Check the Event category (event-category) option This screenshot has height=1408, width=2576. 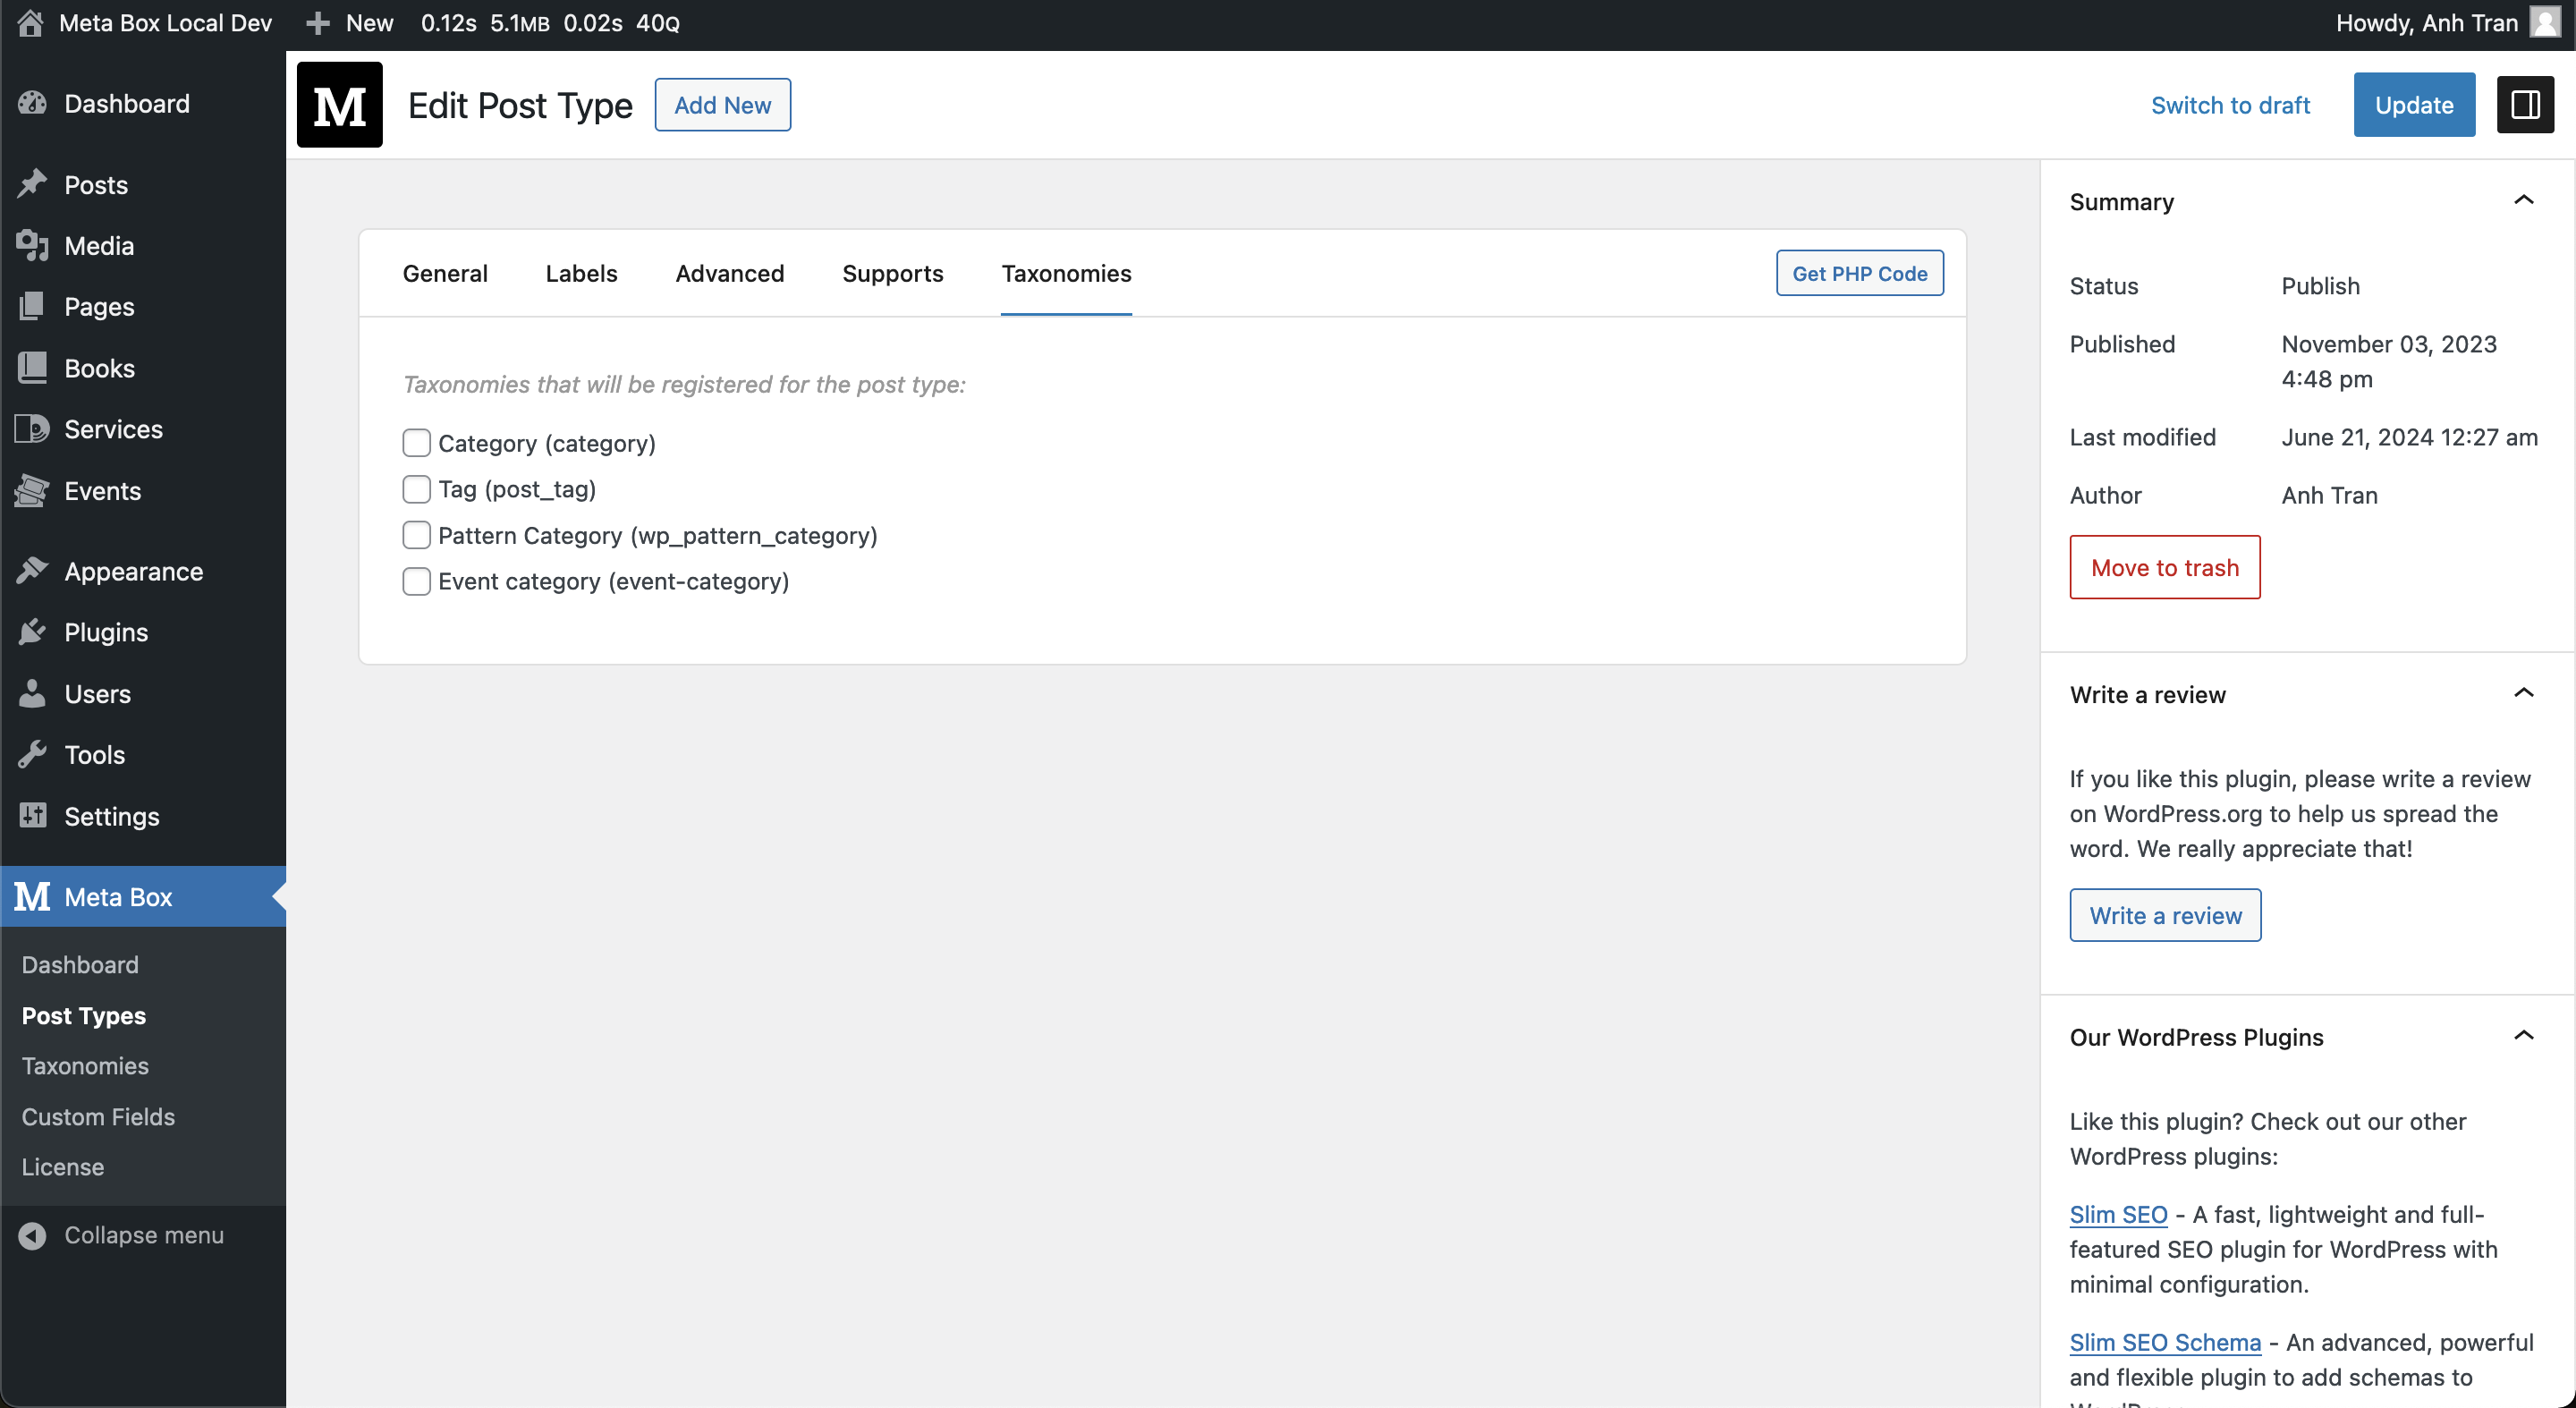click(x=416, y=579)
